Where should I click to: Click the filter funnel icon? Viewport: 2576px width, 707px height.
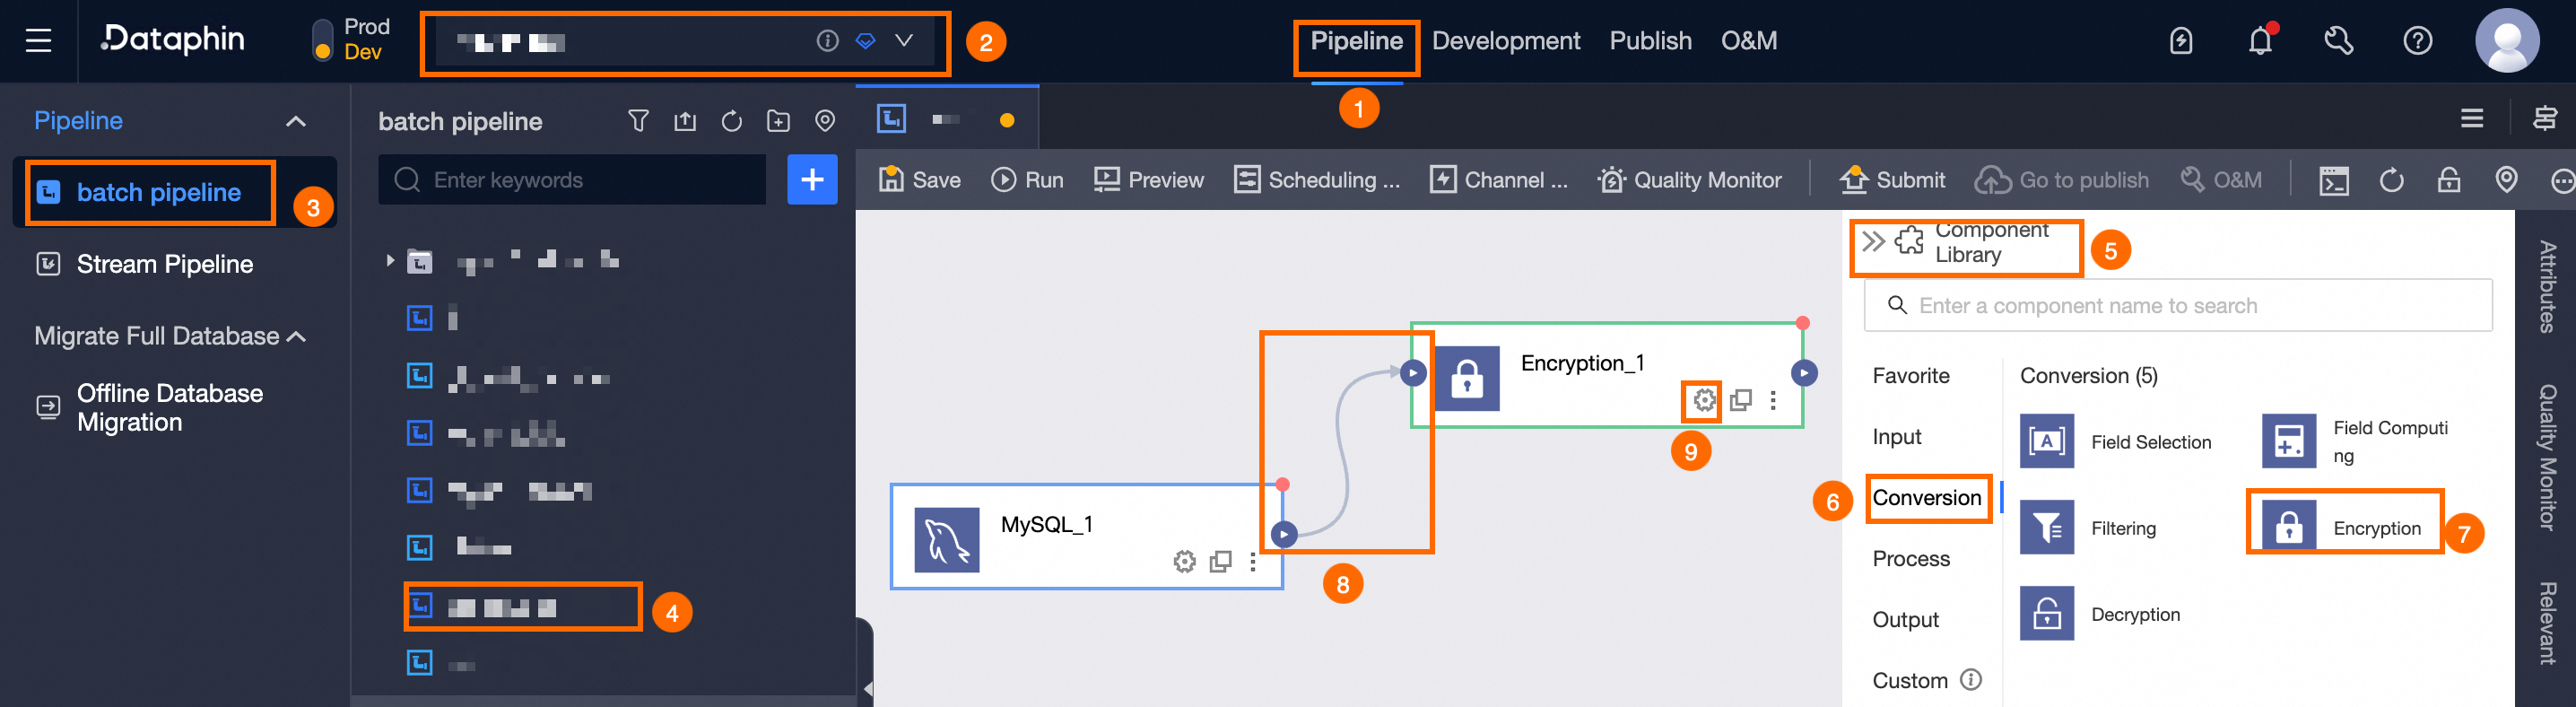coord(638,122)
